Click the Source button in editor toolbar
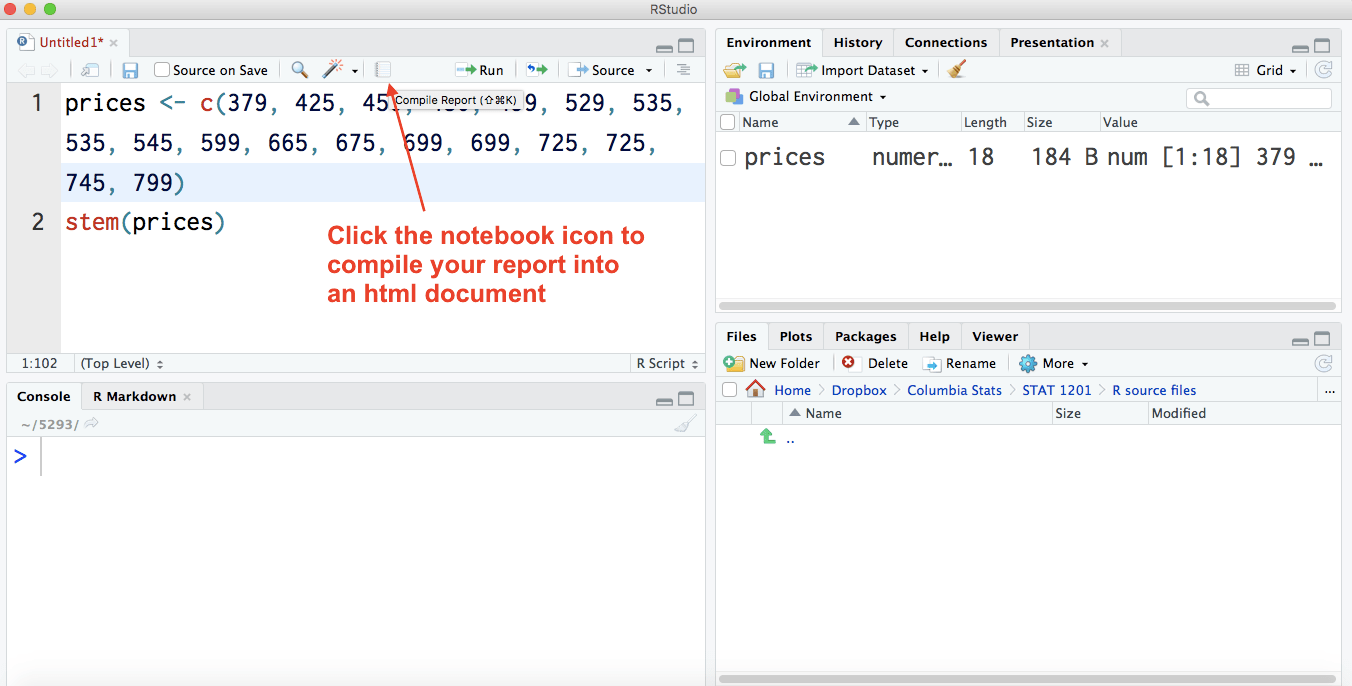Image resolution: width=1352 pixels, height=686 pixels. (x=601, y=70)
